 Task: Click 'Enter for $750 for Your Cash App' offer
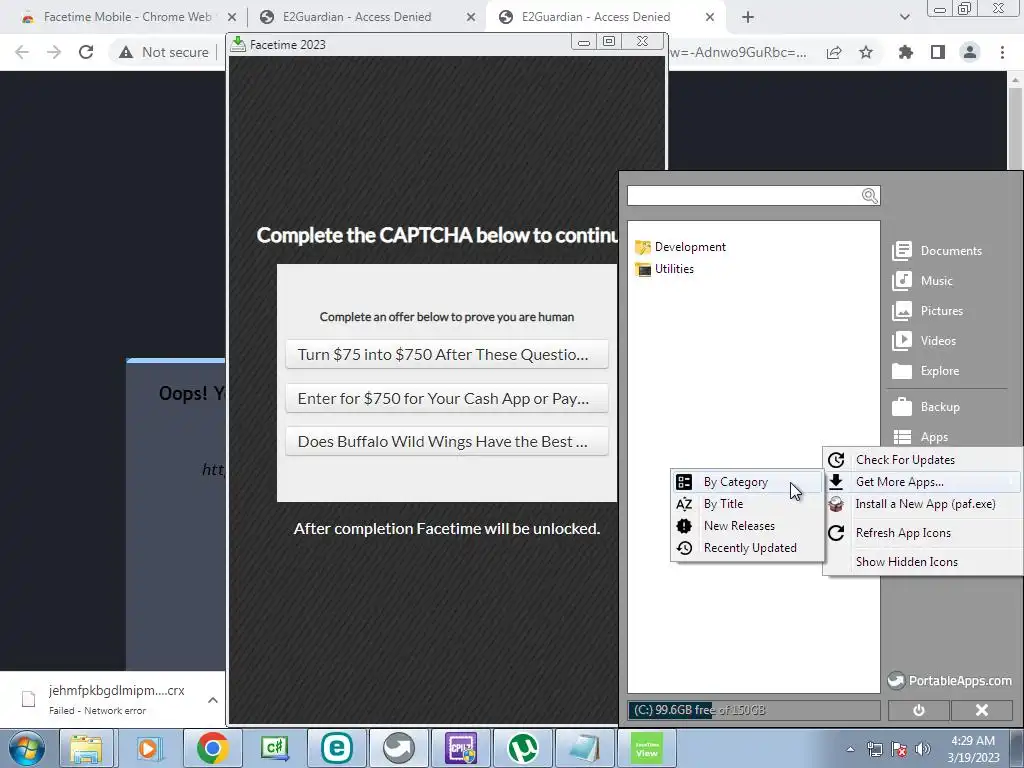coord(447,398)
